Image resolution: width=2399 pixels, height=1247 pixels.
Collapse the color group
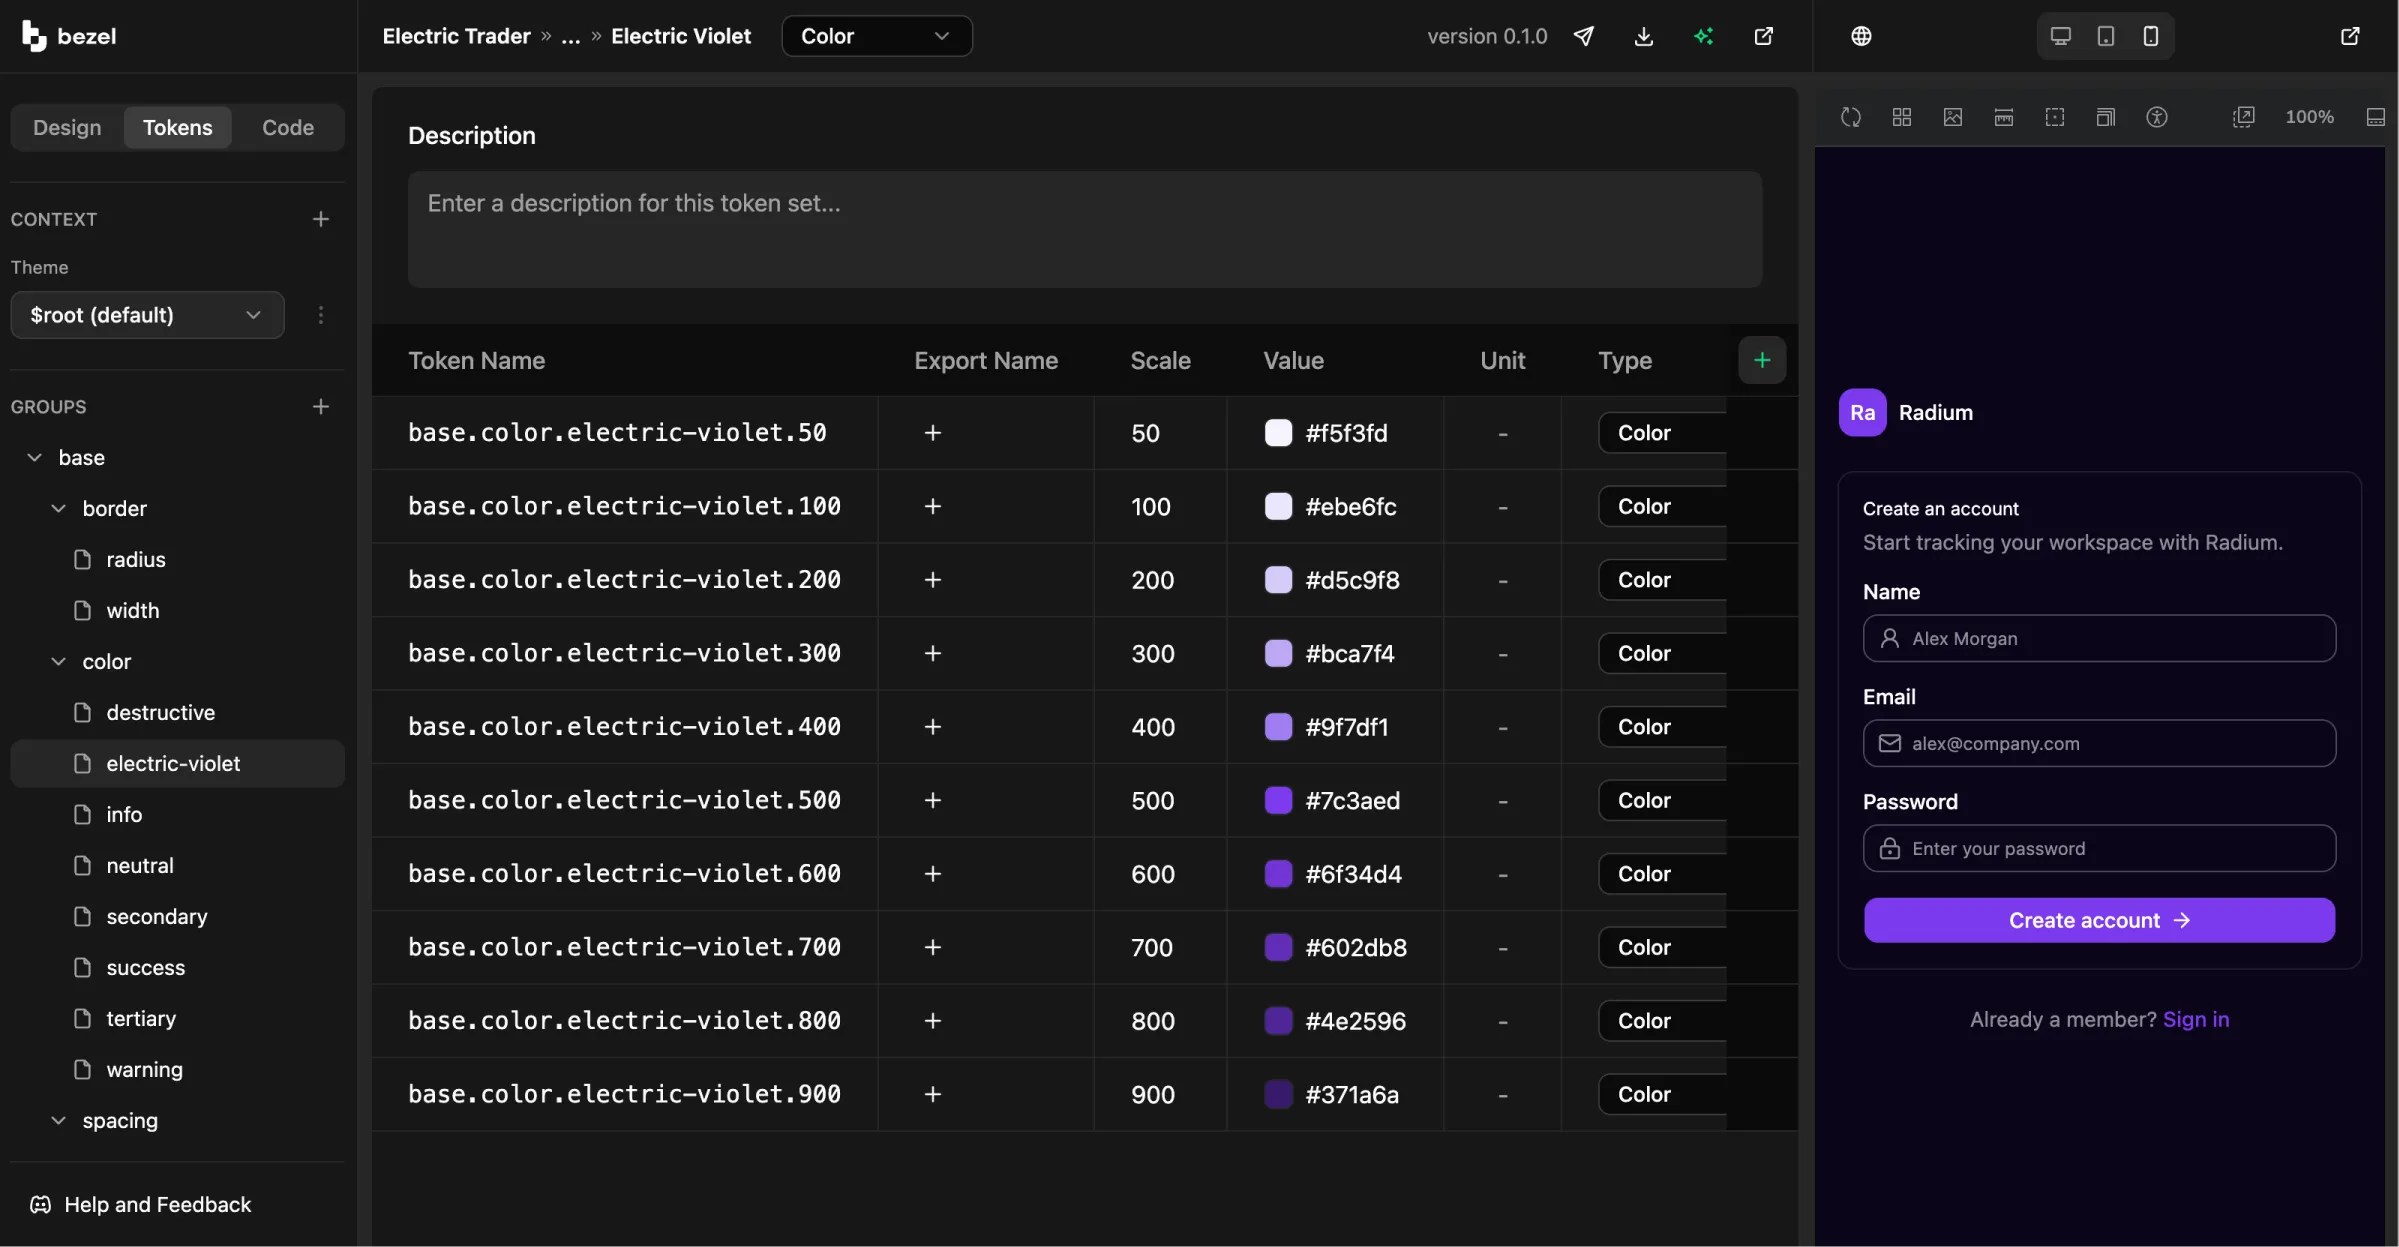coord(58,661)
